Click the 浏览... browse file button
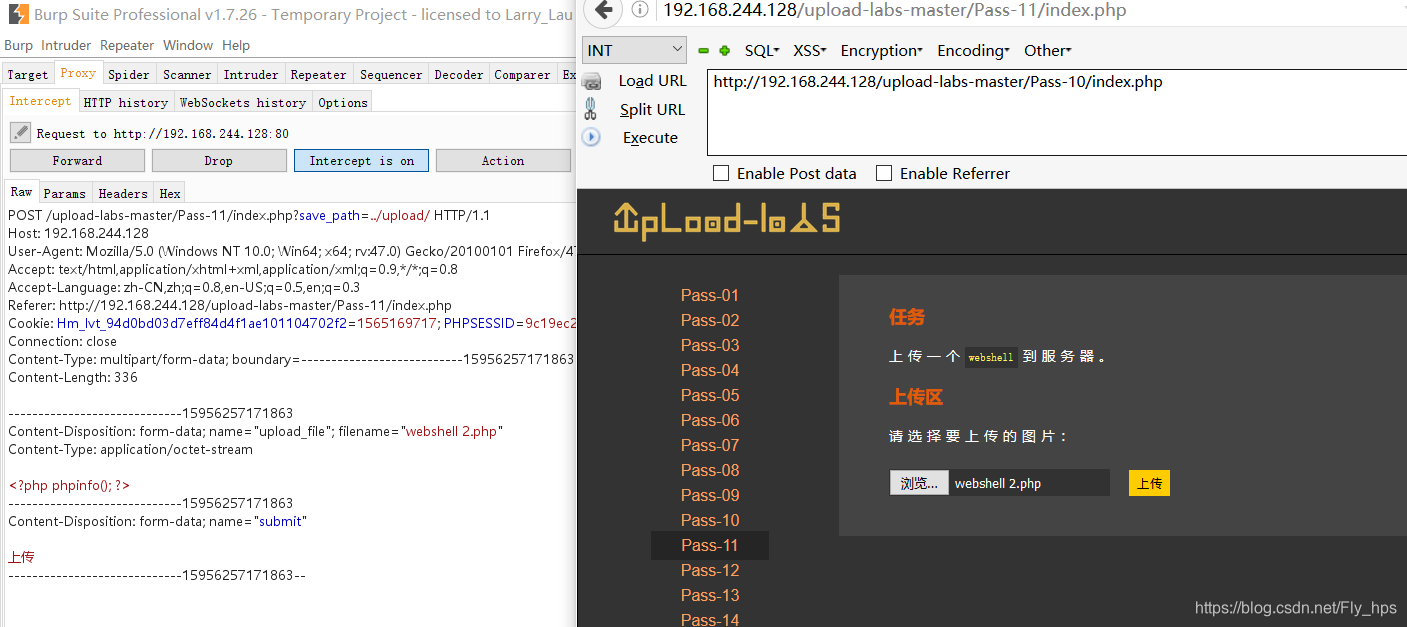This screenshot has height=627, width=1407. point(919,483)
